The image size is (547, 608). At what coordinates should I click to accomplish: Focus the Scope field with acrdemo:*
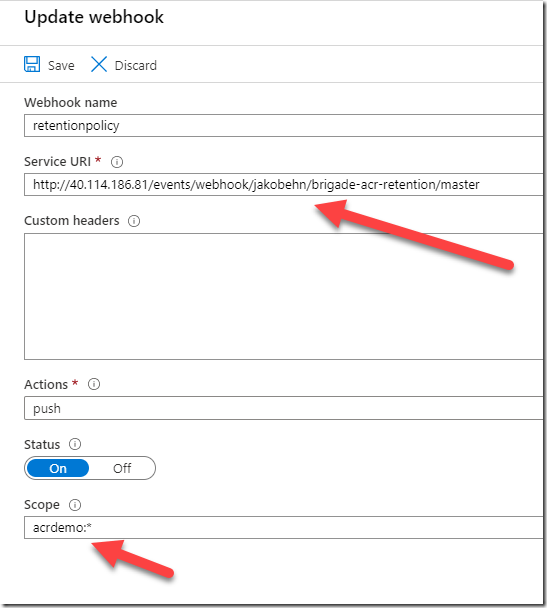283,527
